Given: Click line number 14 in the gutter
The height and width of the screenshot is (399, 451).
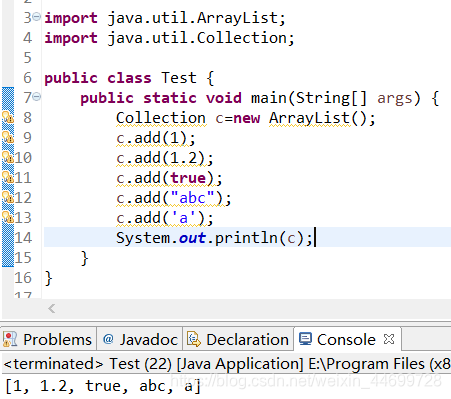Looking at the screenshot, I should tap(23, 238).
